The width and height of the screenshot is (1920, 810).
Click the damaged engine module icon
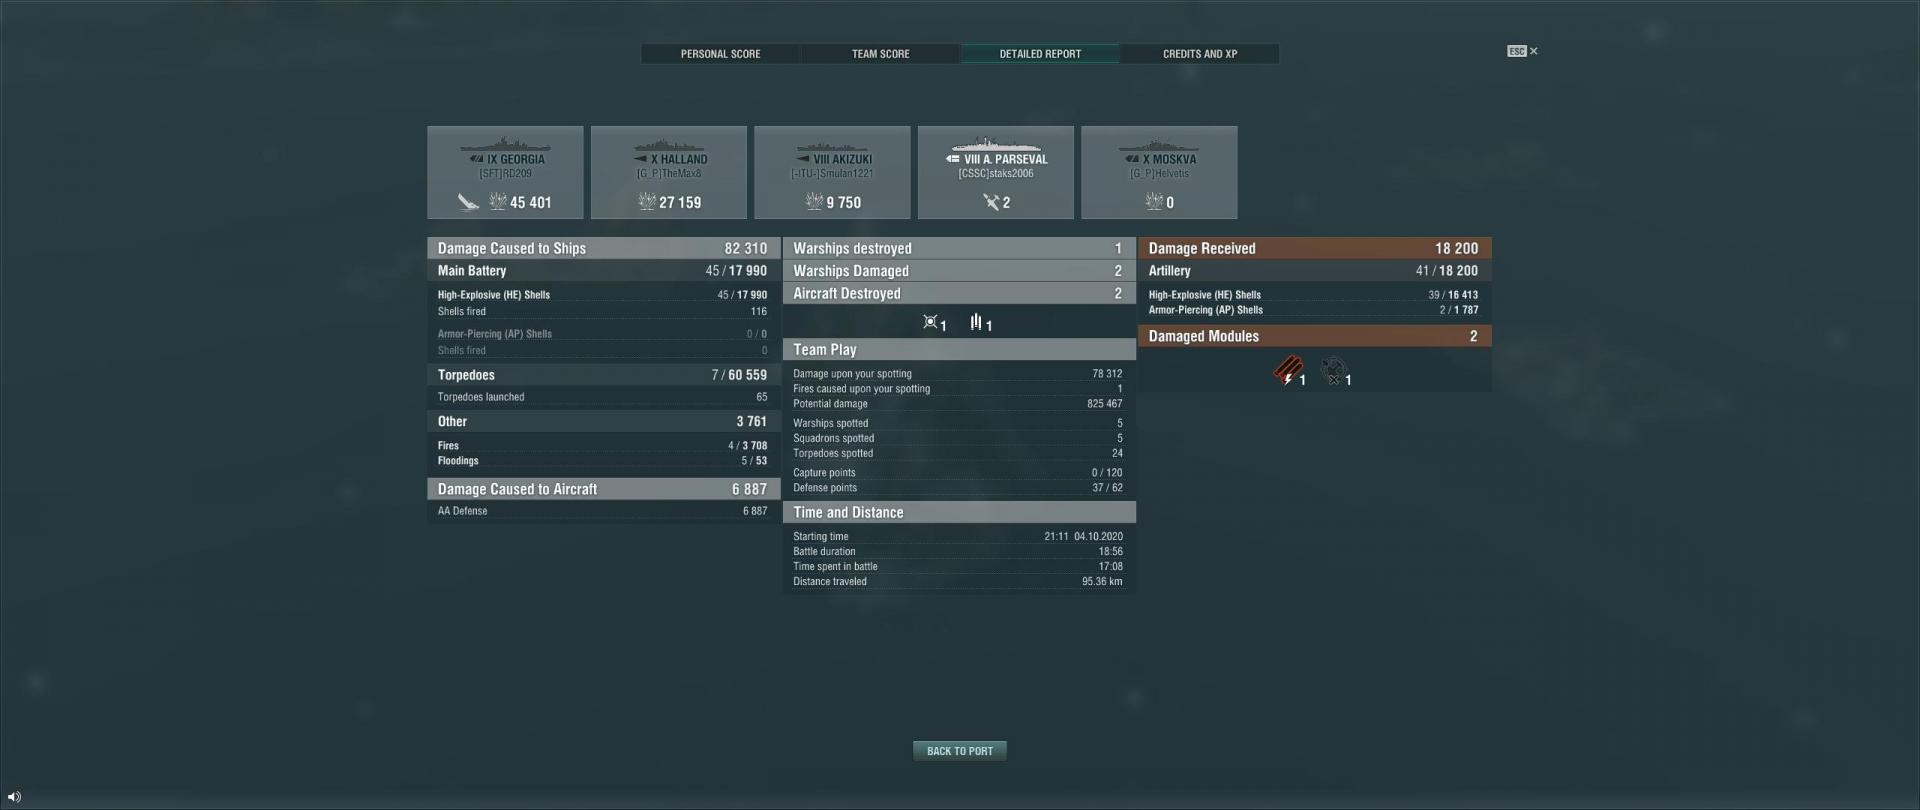pos(1333,372)
